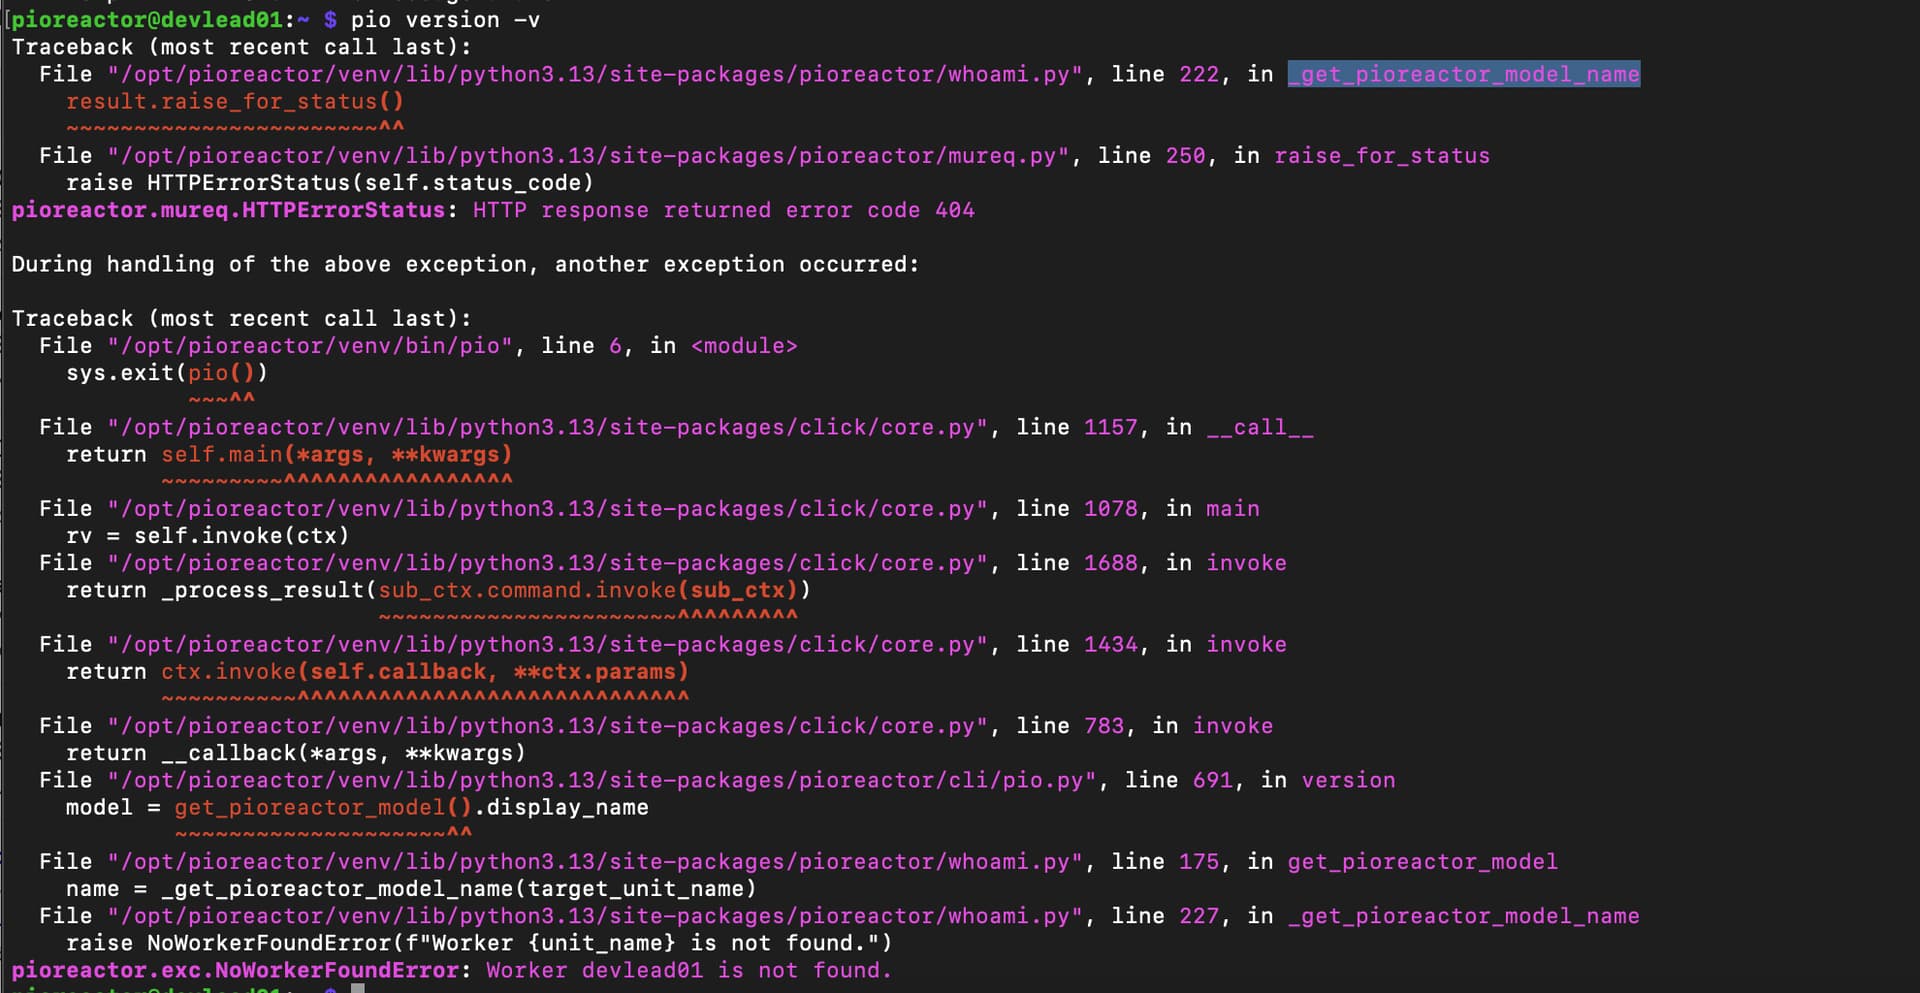Click the 'rv = self.invoke(ctx)' code line
Screen dimensions: 1920x993
208,536
